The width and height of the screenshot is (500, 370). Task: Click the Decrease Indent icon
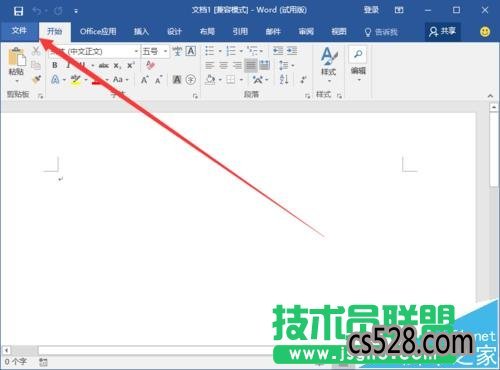tap(278, 51)
